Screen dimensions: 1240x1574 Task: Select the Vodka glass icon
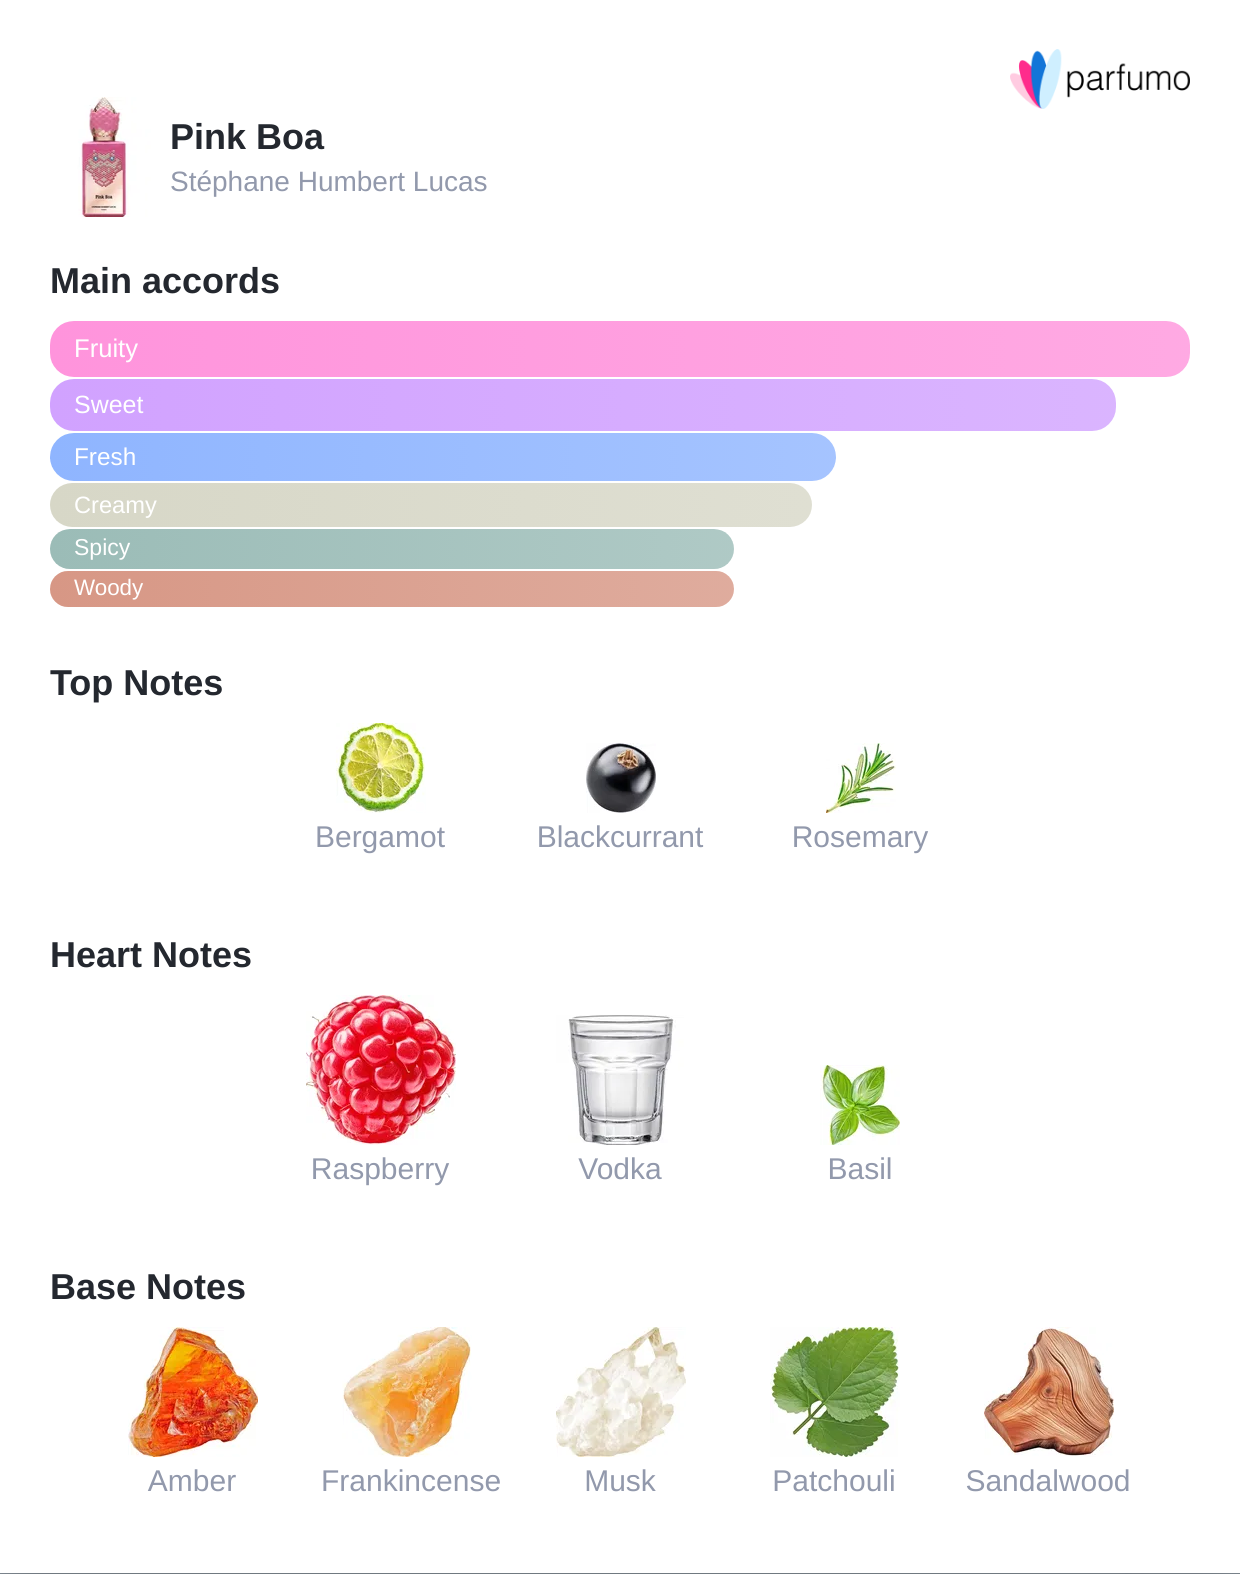pyautogui.click(x=620, y=1078)
